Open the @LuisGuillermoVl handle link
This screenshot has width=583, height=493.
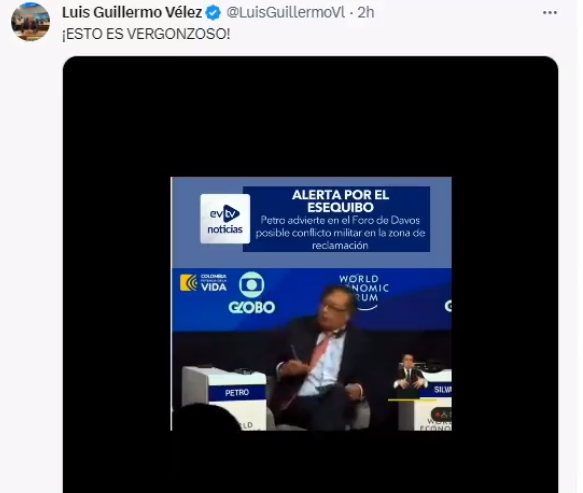point(286,13)
